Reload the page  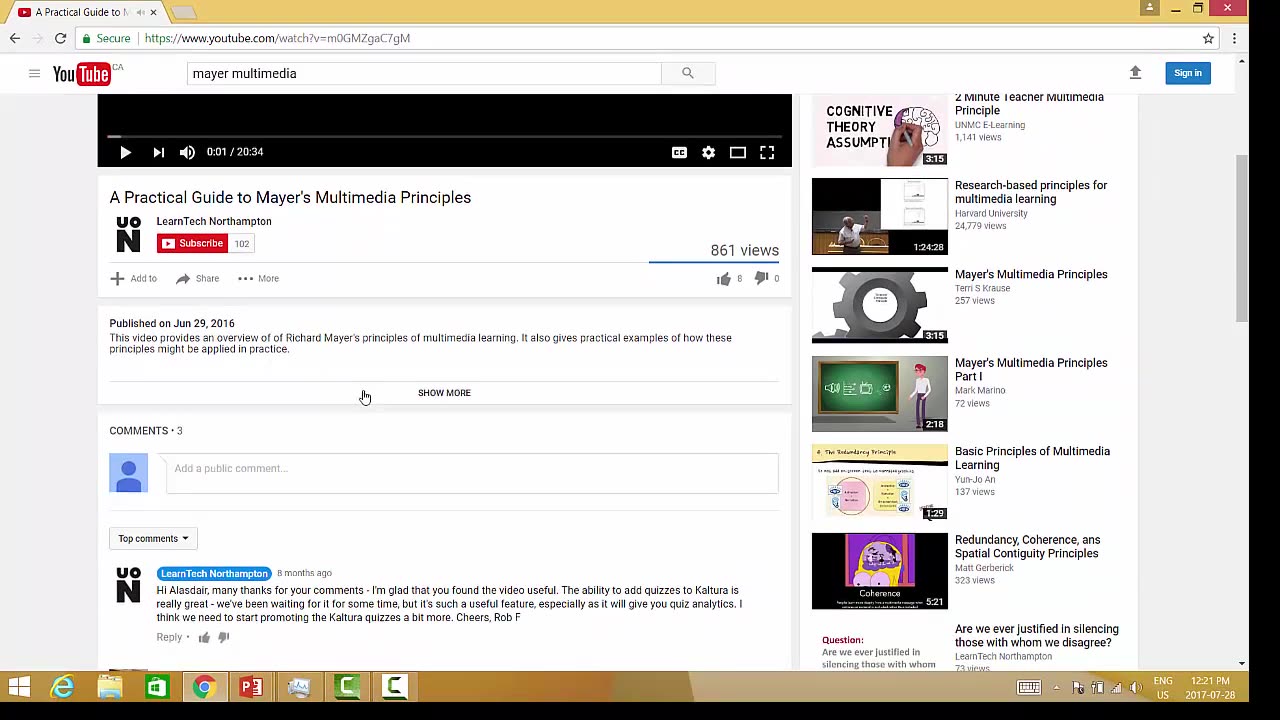pyautogui.click(x=60, y=38)
